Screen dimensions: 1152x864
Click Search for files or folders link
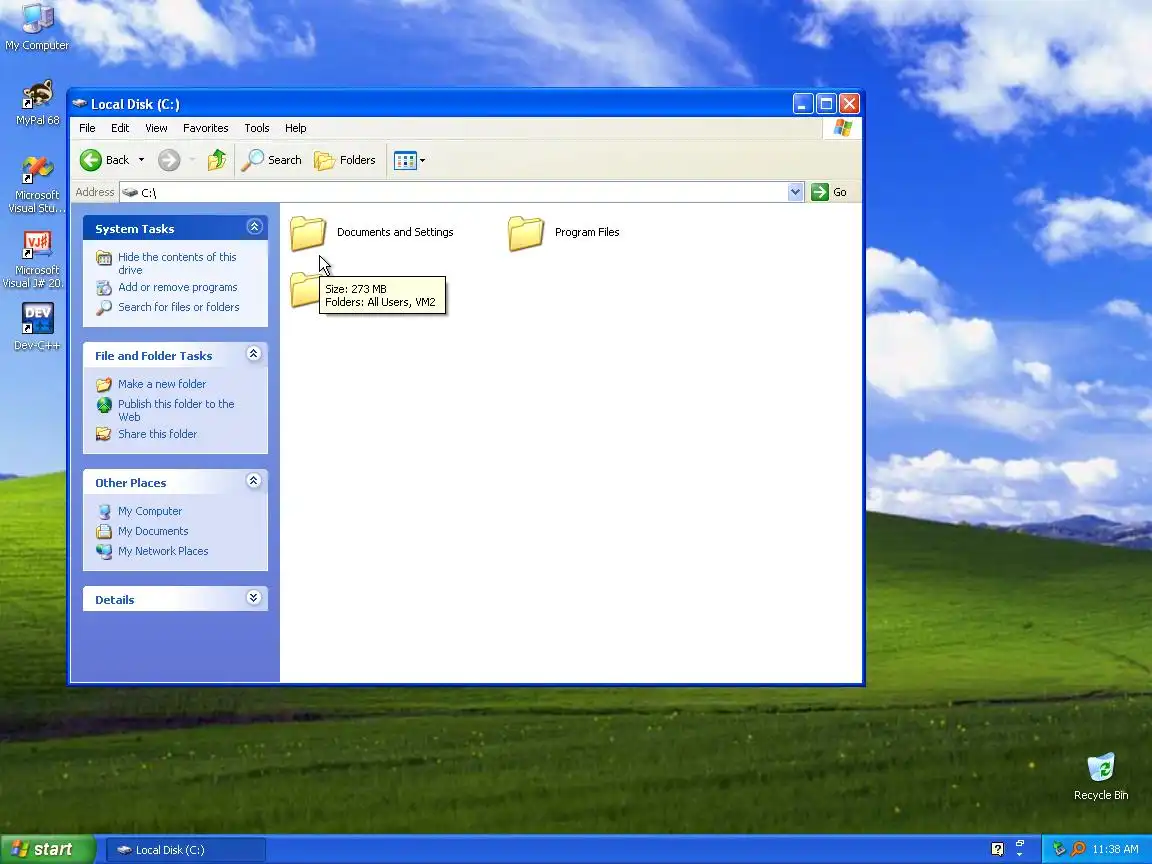click(179, 307)
